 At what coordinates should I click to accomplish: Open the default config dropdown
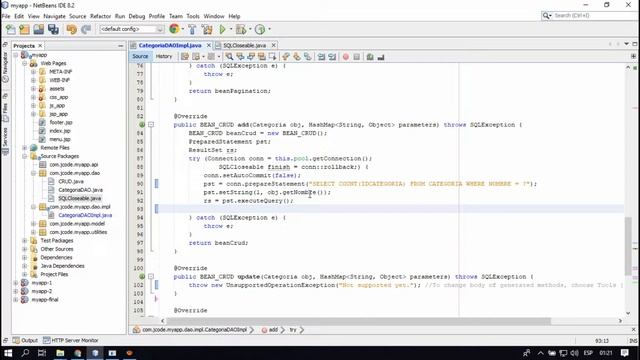pyautogui.click(x=131, y=29)
